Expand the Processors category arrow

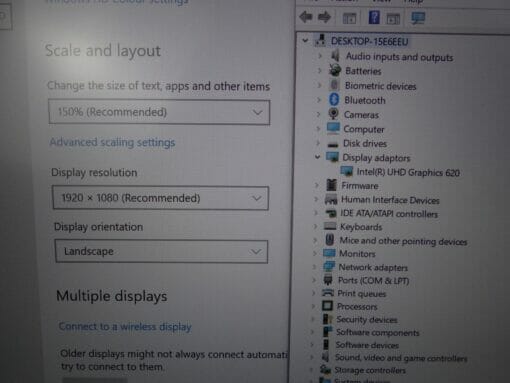(x=313, y=306)
